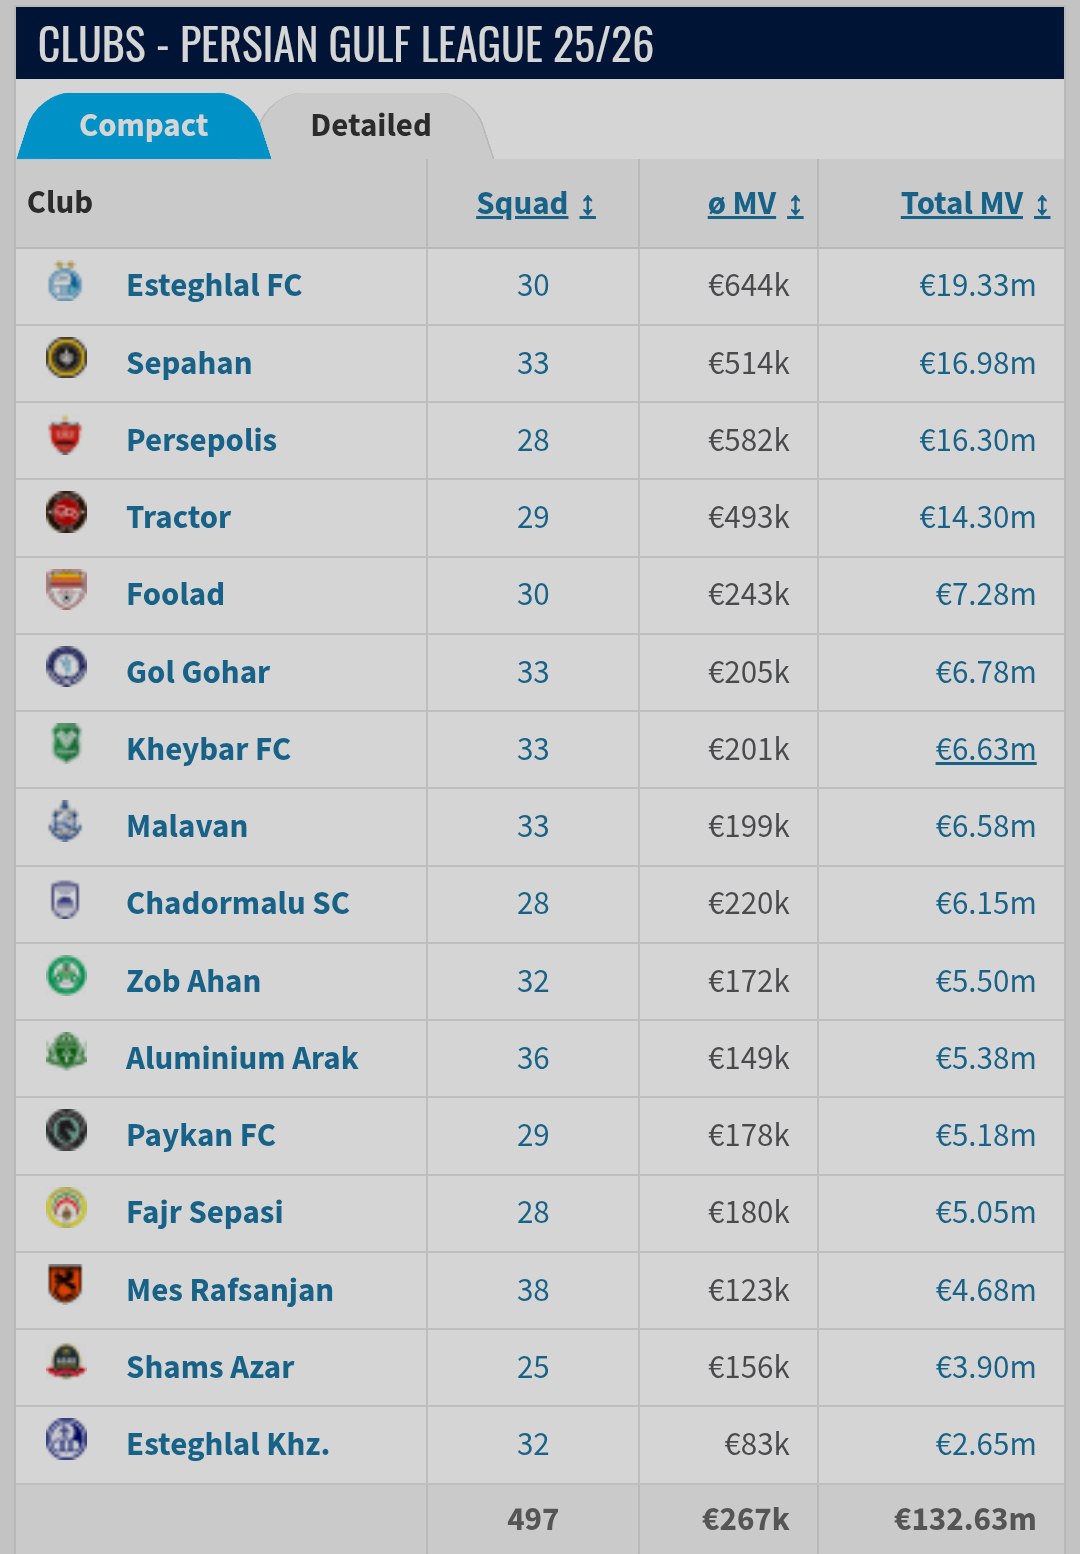Screen dimensions: 1080x1554
Task: Click the Esteghlal FC club crest
Action: 66,283
